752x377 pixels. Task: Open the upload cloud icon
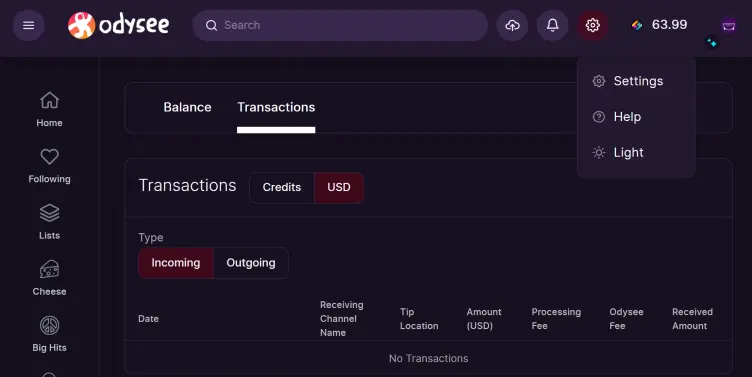tap(512, 25)
